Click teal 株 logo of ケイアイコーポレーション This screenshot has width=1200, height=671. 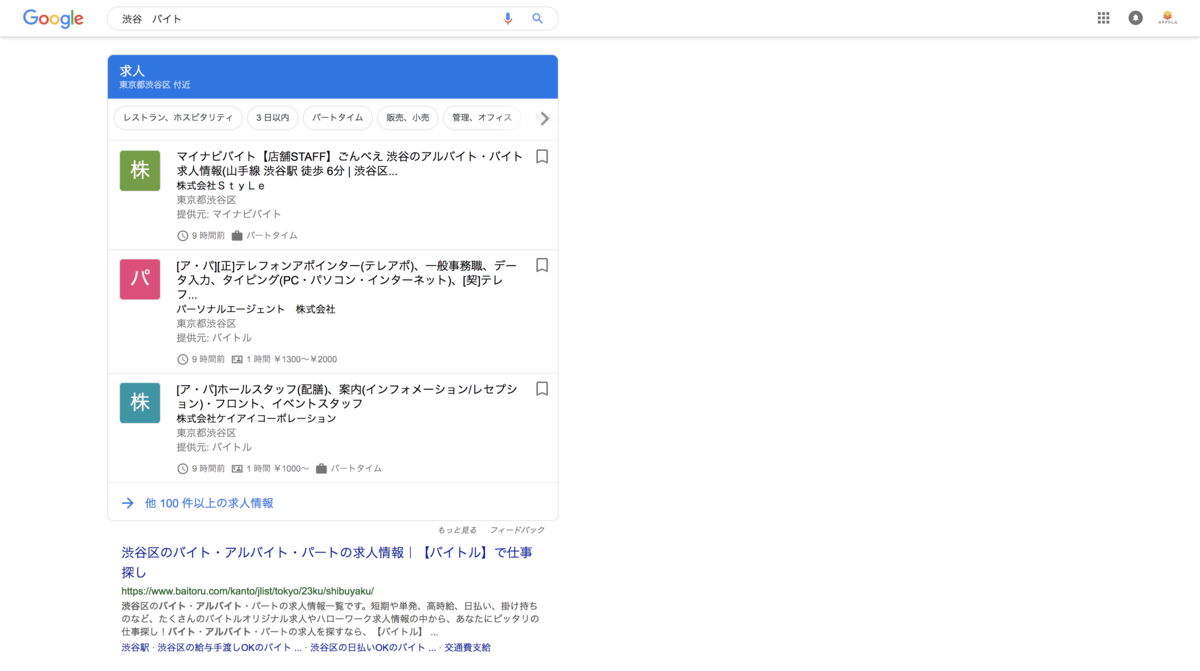coord(140,403)
